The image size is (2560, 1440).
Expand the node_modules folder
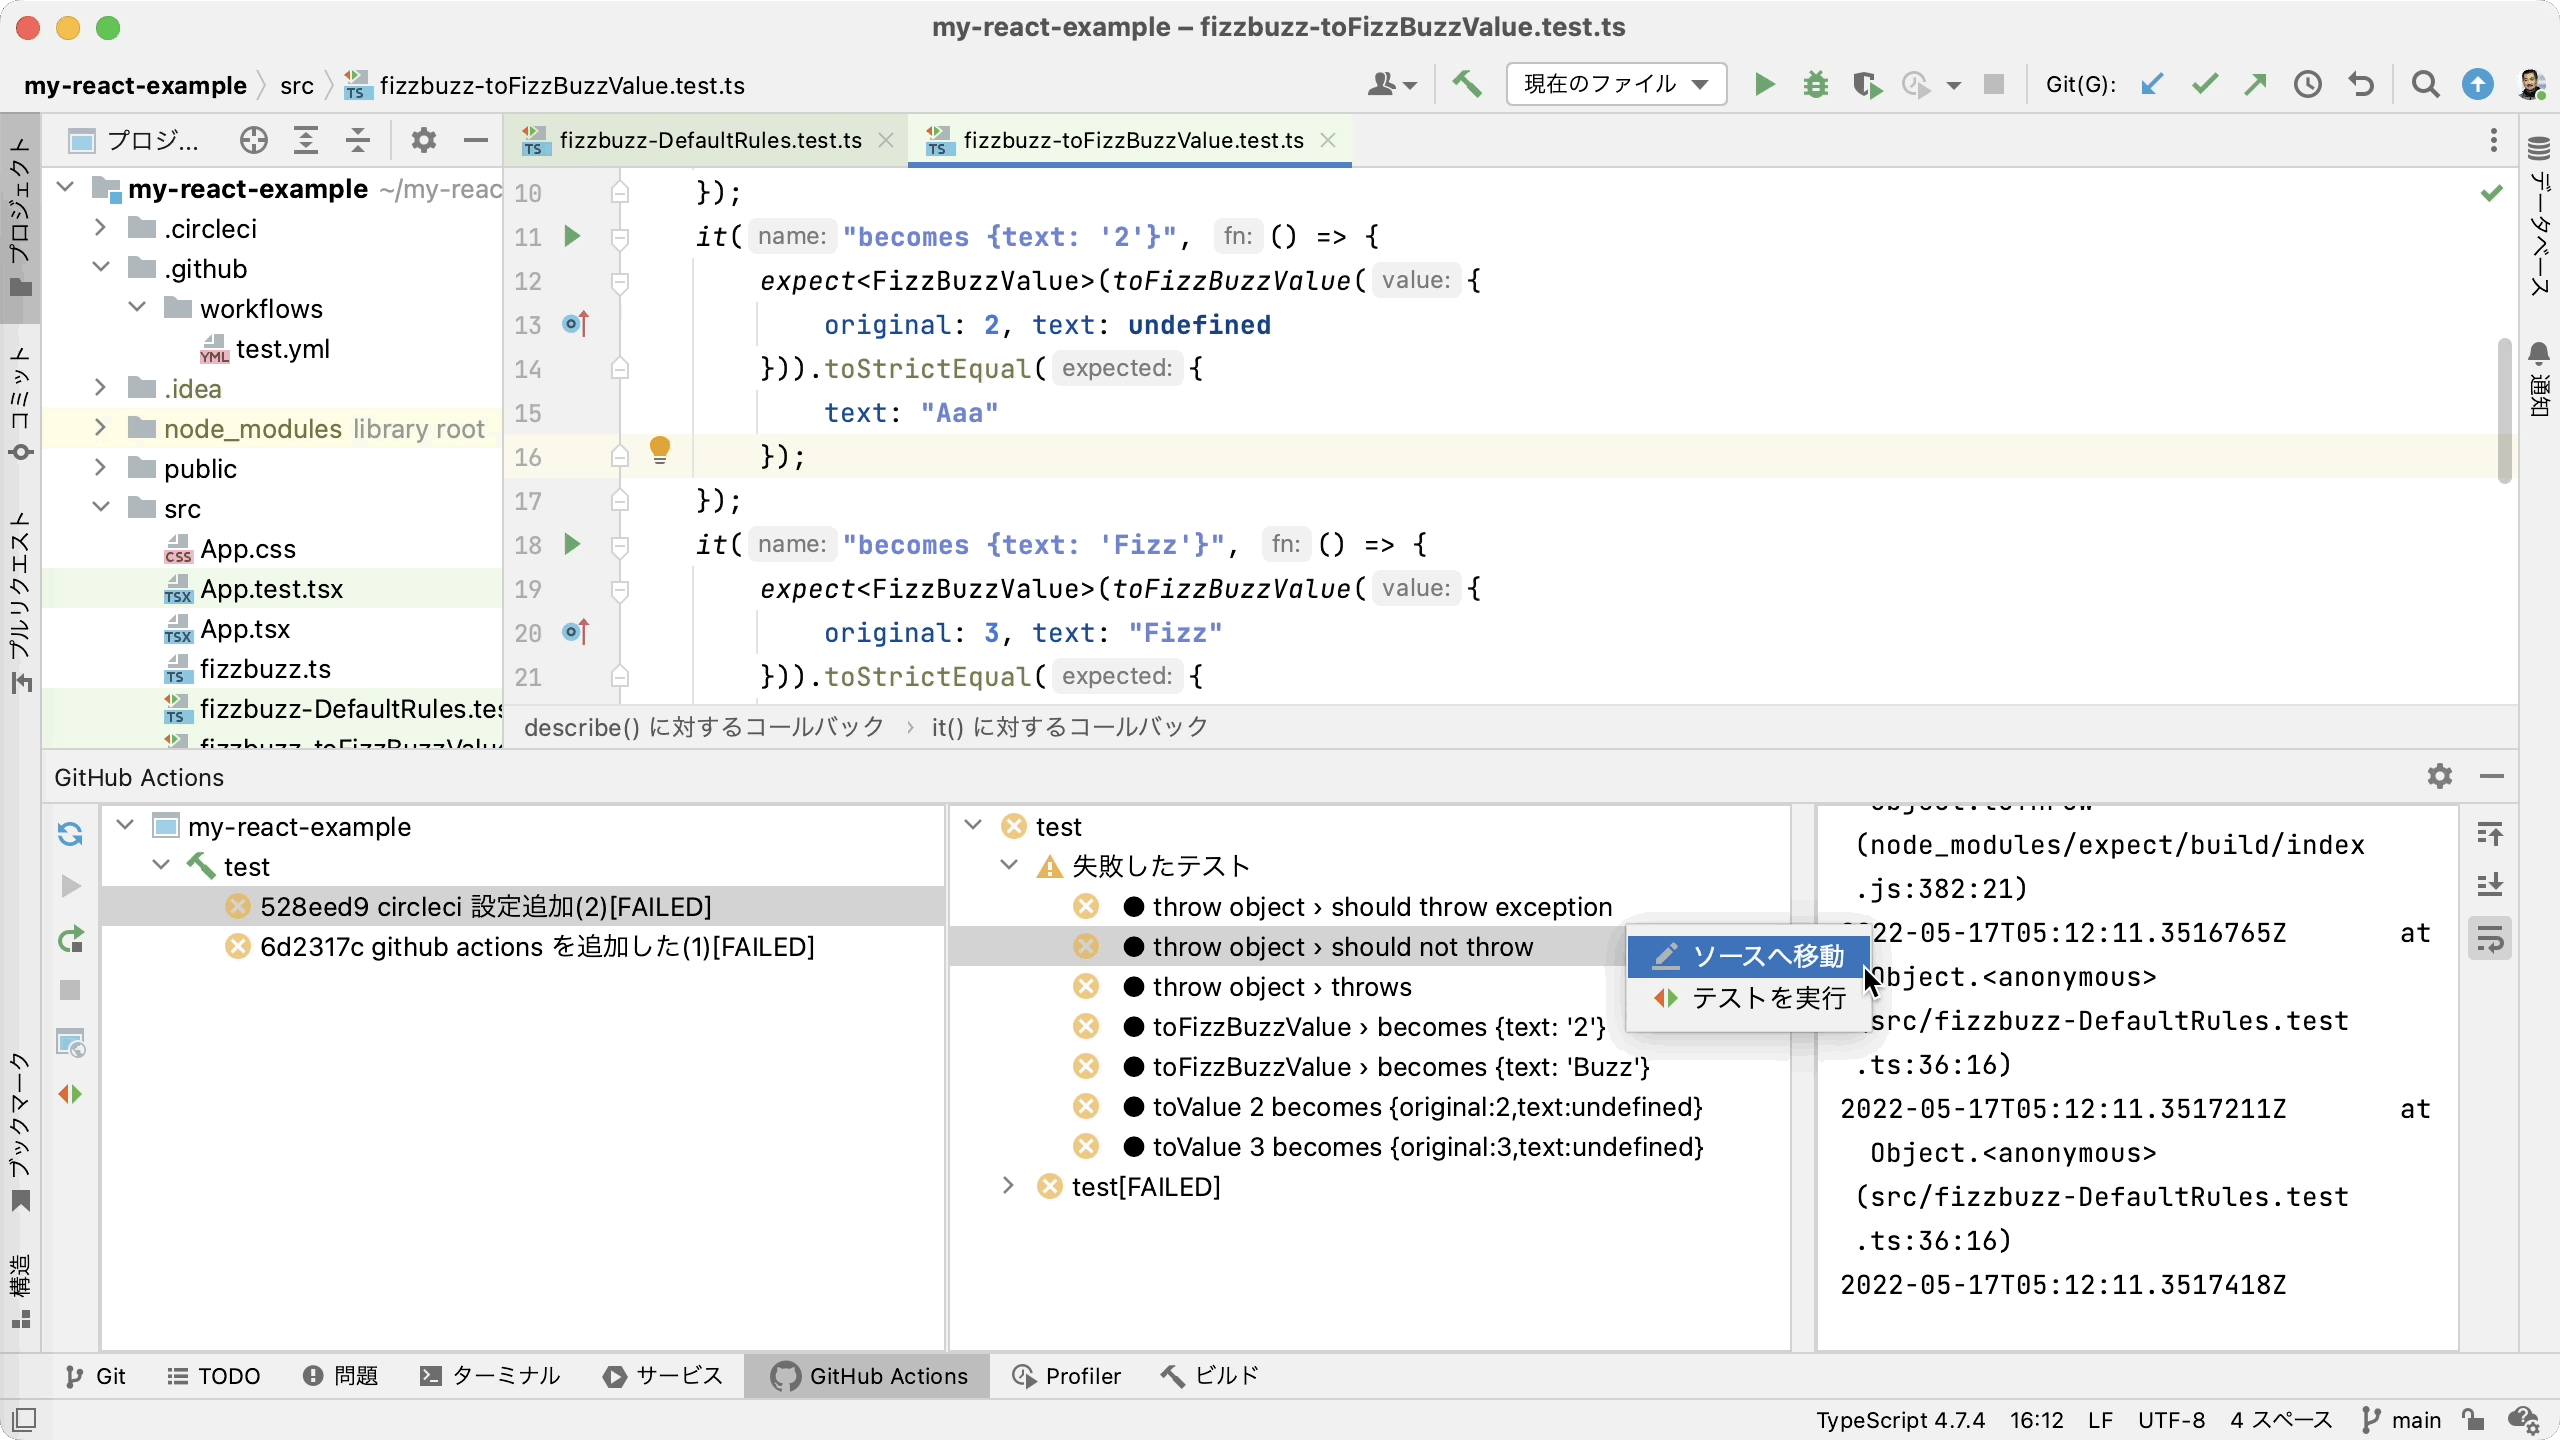point(100,428)
